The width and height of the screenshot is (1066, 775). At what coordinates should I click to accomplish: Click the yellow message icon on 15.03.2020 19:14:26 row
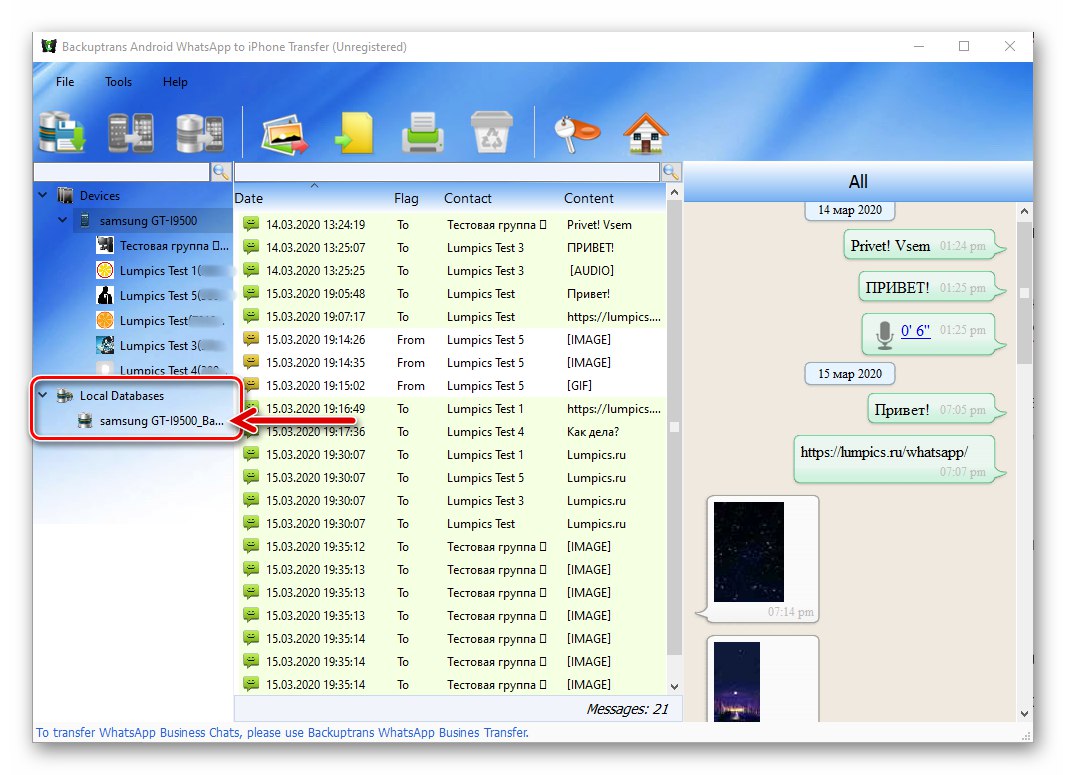[x=251, y=339]
